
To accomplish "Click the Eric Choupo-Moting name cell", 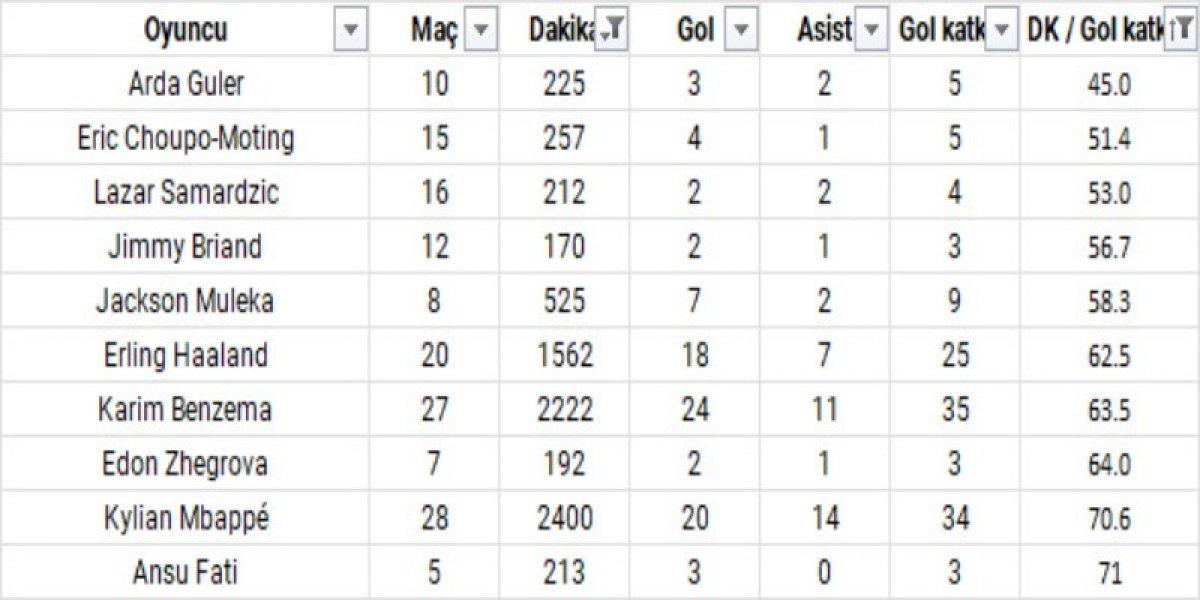I will tap(185, 138).
